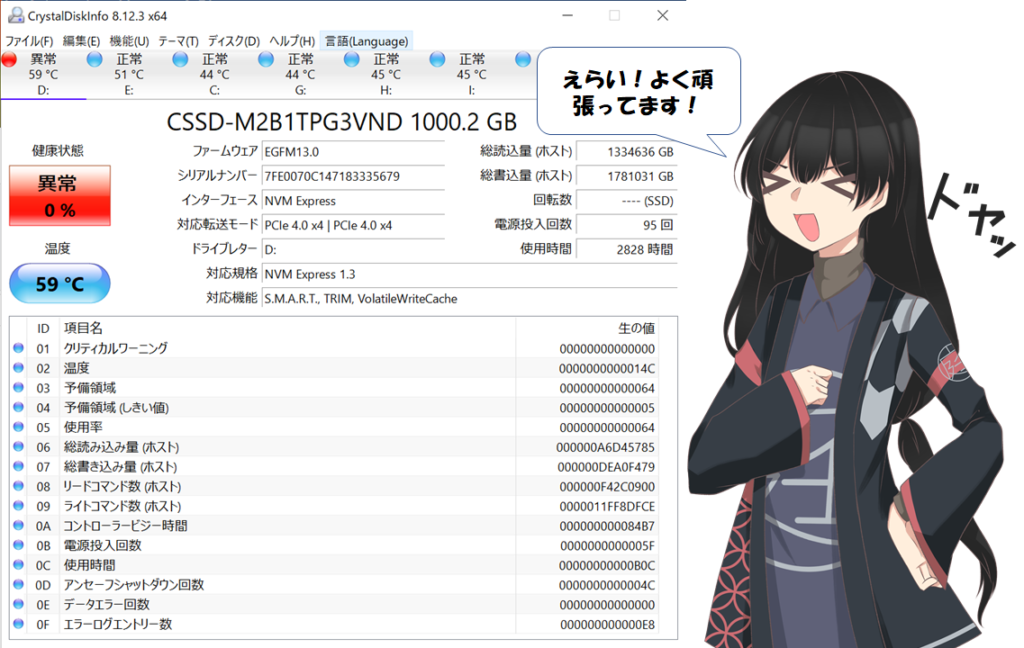The width and height of the screenshot is (1024, 648).
Task: Click the status orb for ライトコマンド数 row
Action: pos(18,506)
